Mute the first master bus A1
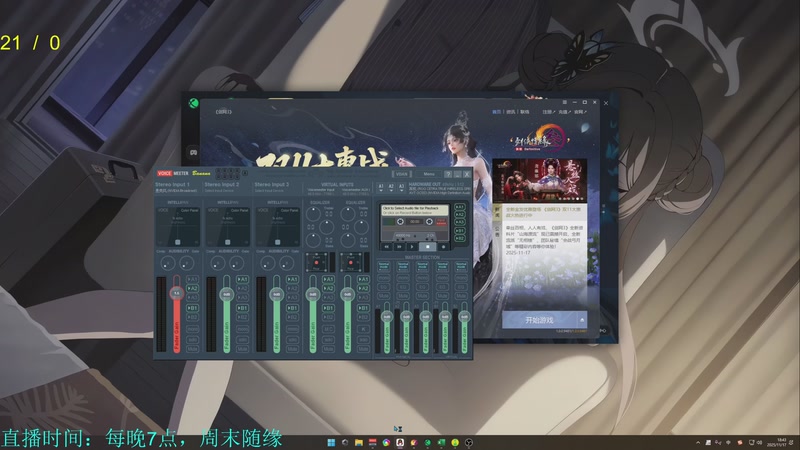 tap(384, 296)
